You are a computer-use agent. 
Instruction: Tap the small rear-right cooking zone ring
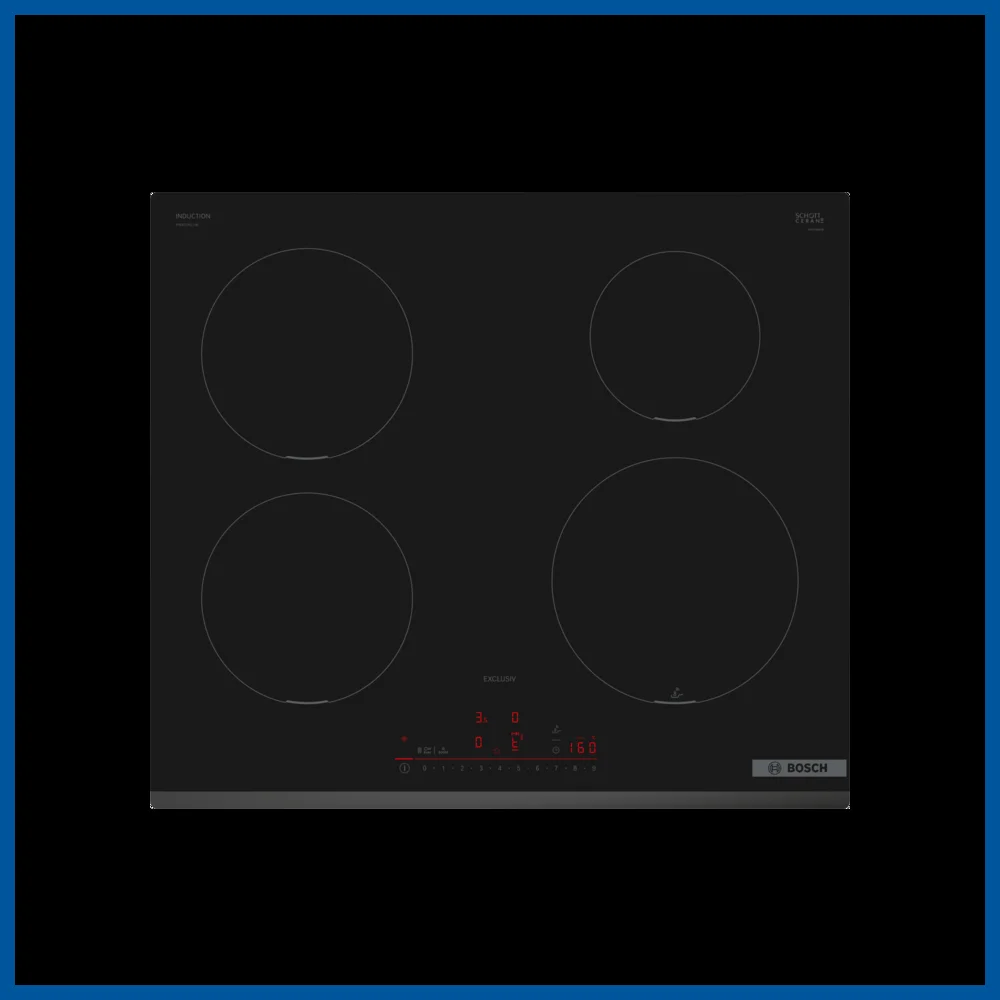(x=675, y=336)
